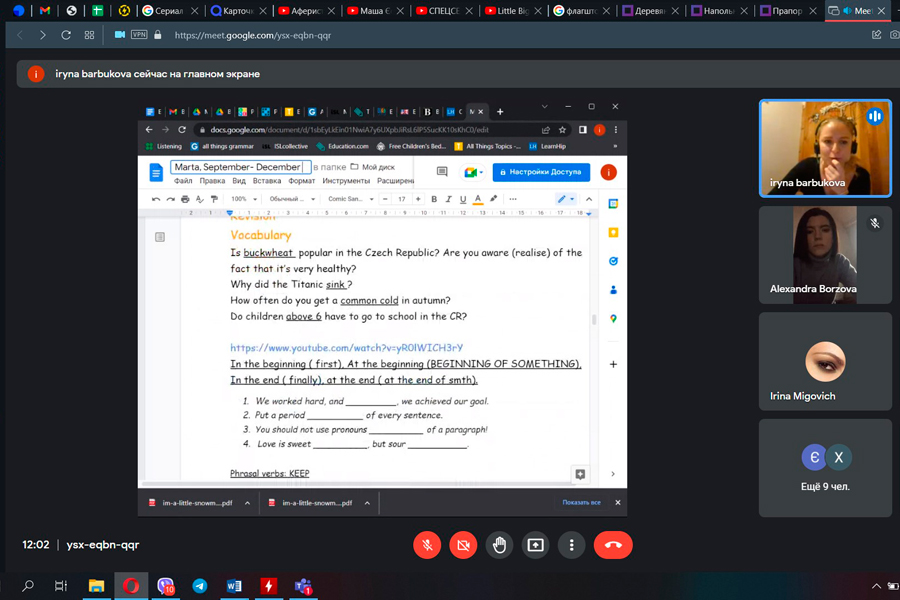Open comment history icon in Docs

pyautogui.click(x=442, y=172)
